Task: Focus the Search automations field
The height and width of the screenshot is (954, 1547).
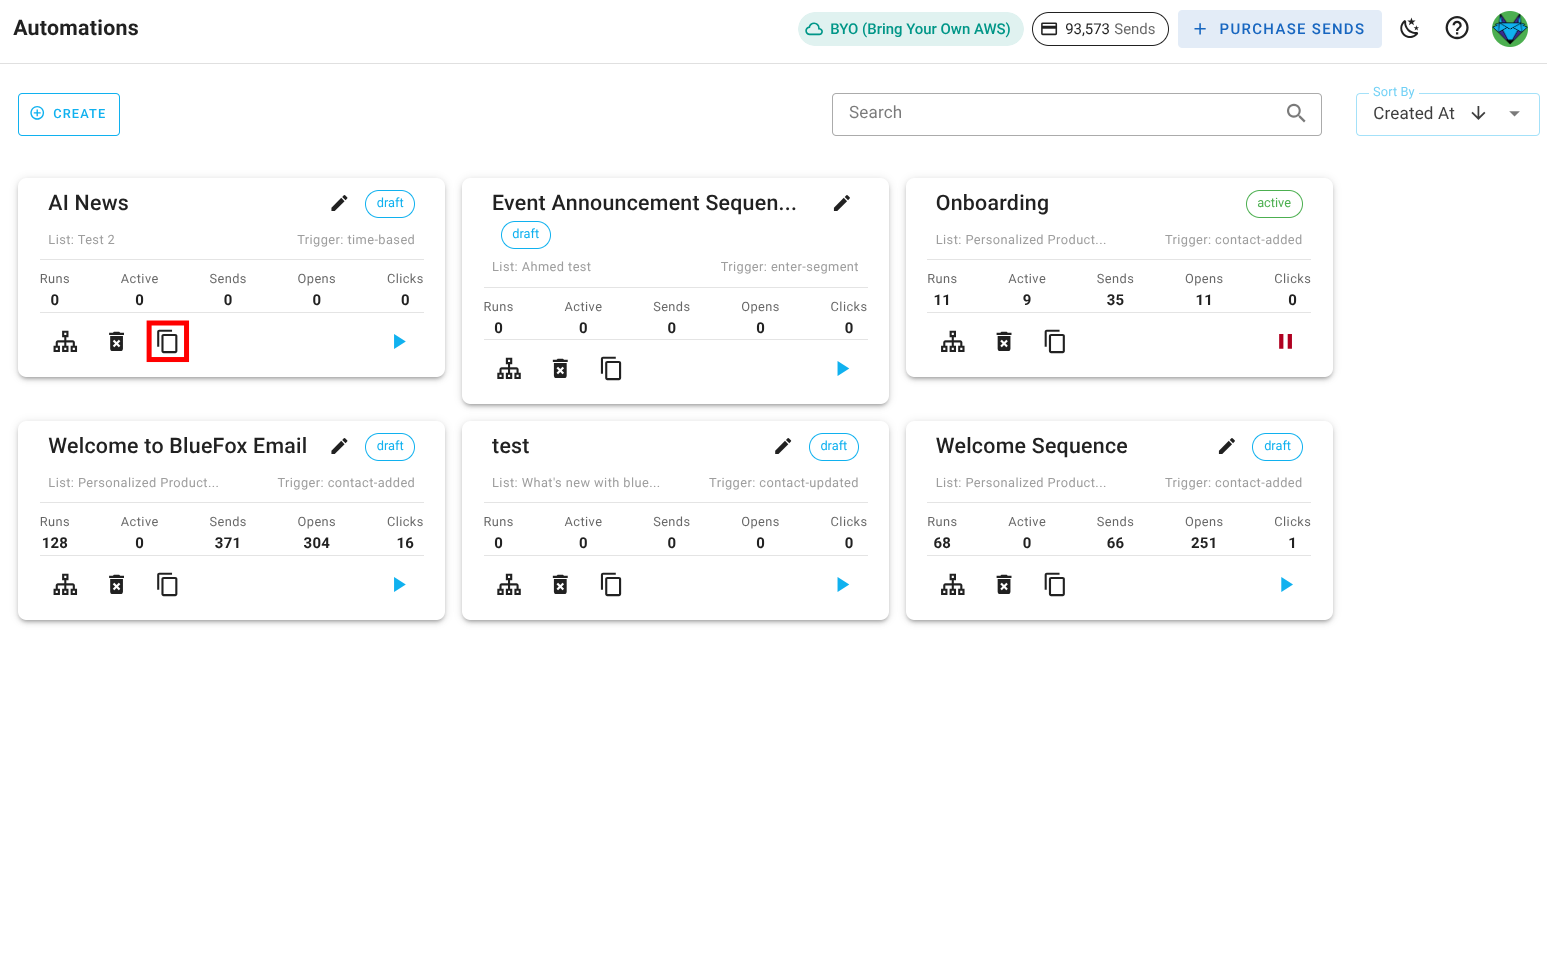Action: point(1077,114)
